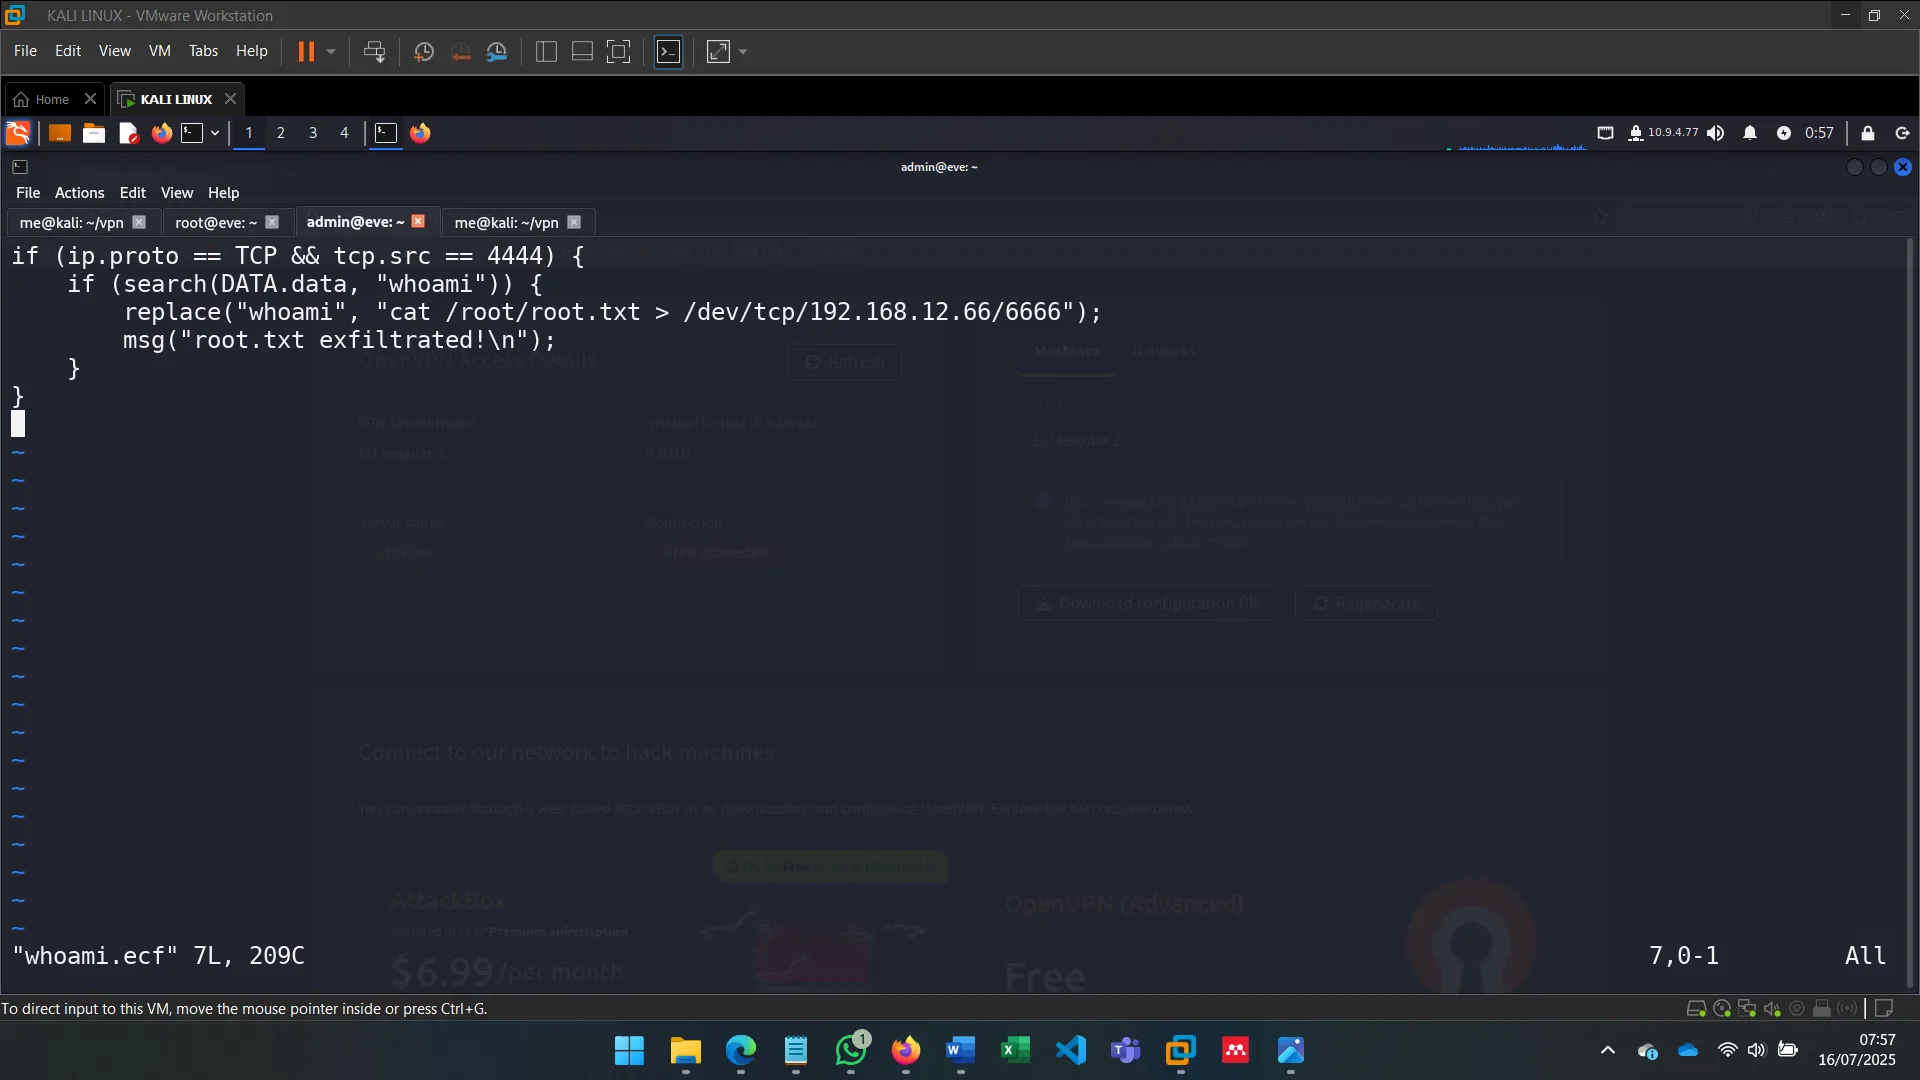This screenshot has width=1920, height=1080.
Task: Open Windows Start menu
Action: (629, 1050)
